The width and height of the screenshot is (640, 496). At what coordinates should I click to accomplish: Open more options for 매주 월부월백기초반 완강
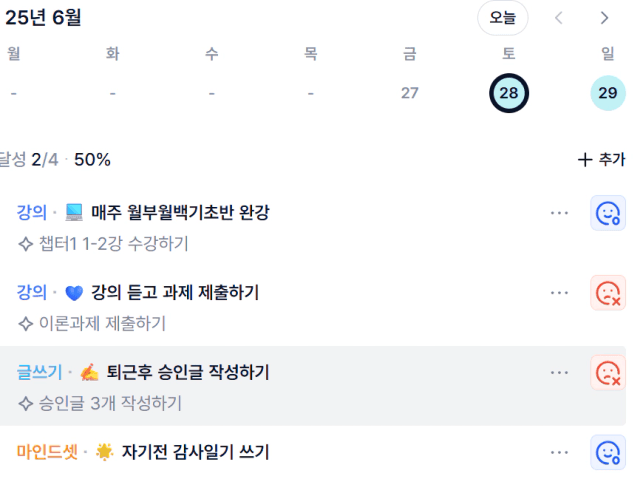click(559, 213)
